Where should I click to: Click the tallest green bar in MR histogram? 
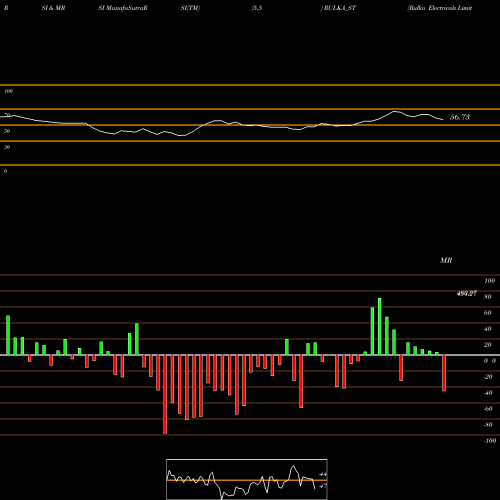[380, 326]
